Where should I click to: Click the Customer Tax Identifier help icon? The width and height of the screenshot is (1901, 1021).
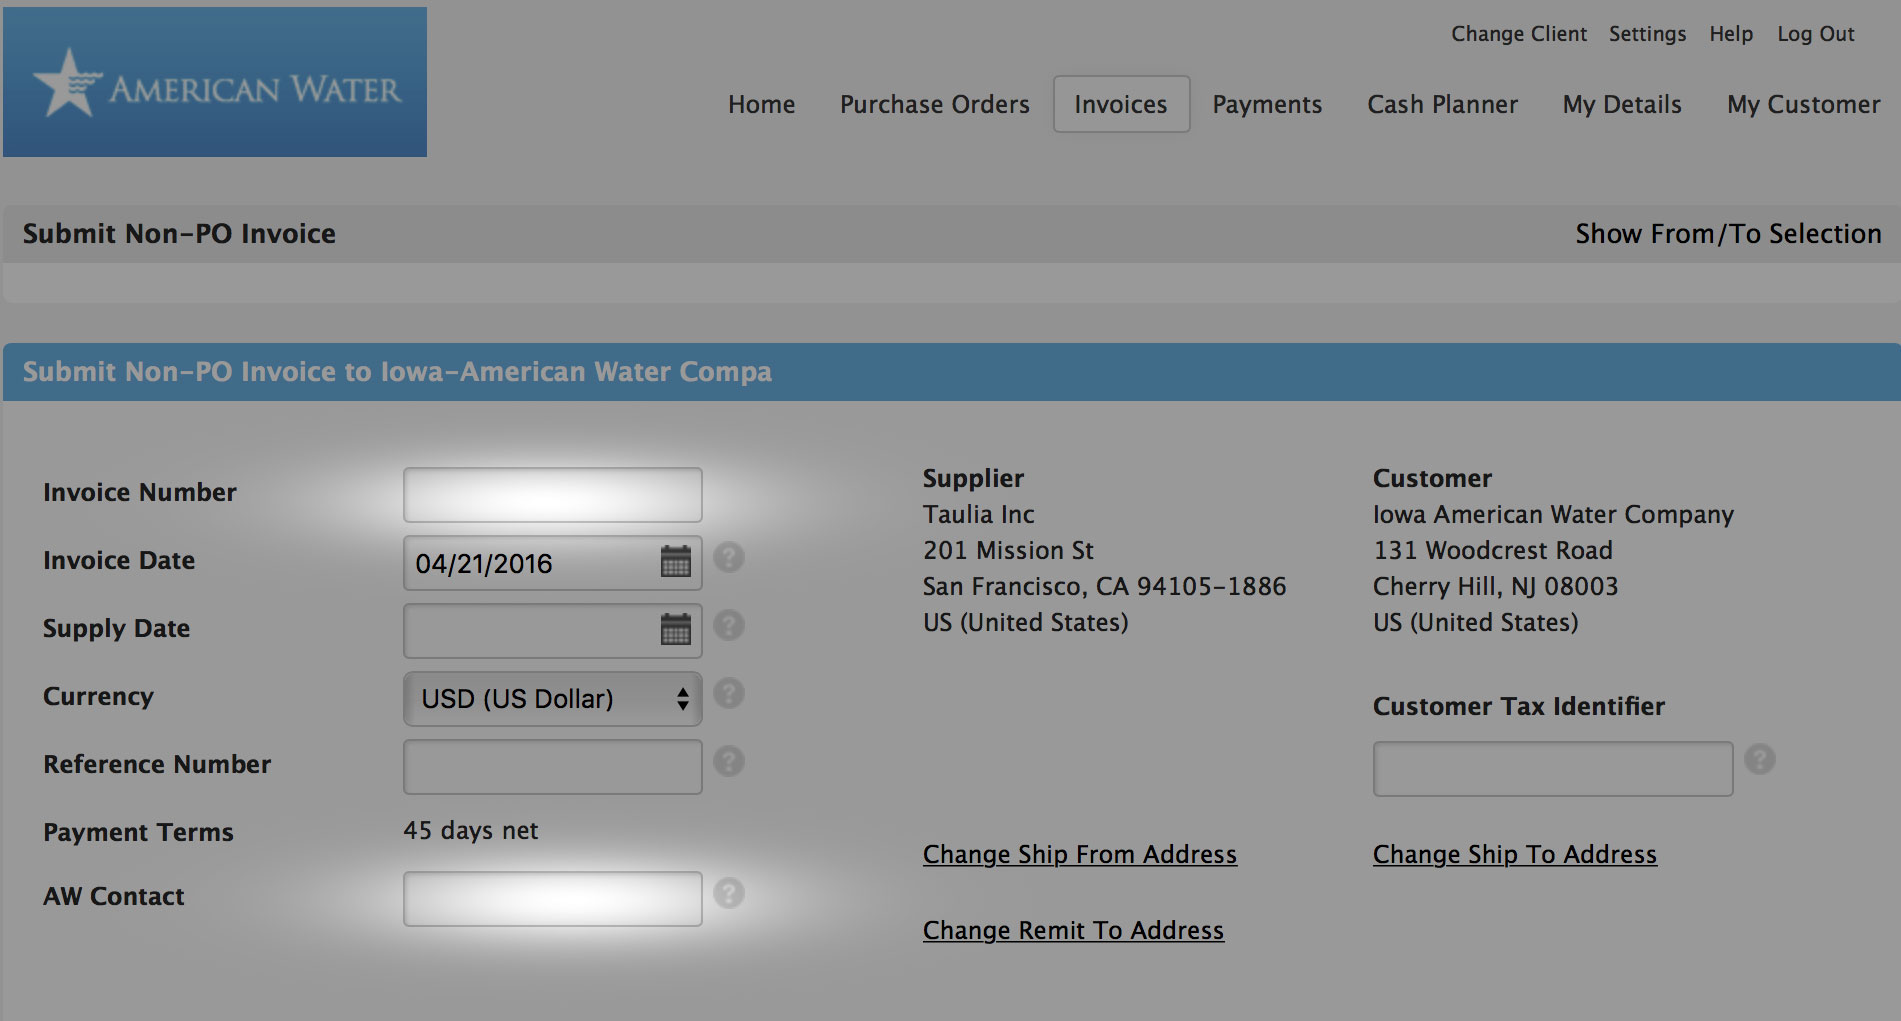point(1760,759)
